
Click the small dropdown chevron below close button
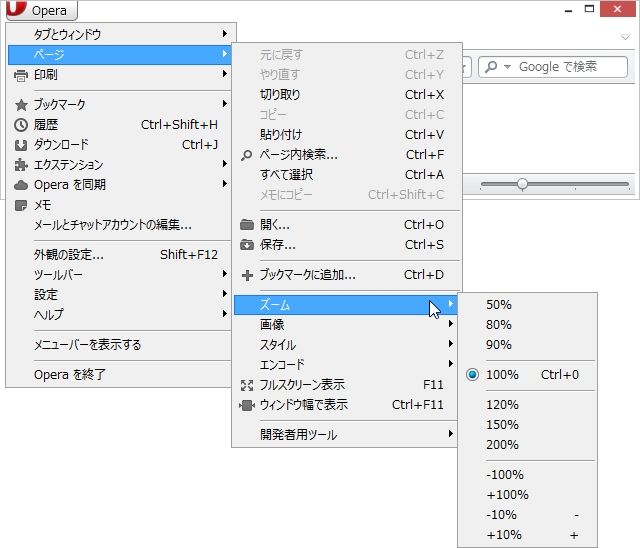coord(625,37)
